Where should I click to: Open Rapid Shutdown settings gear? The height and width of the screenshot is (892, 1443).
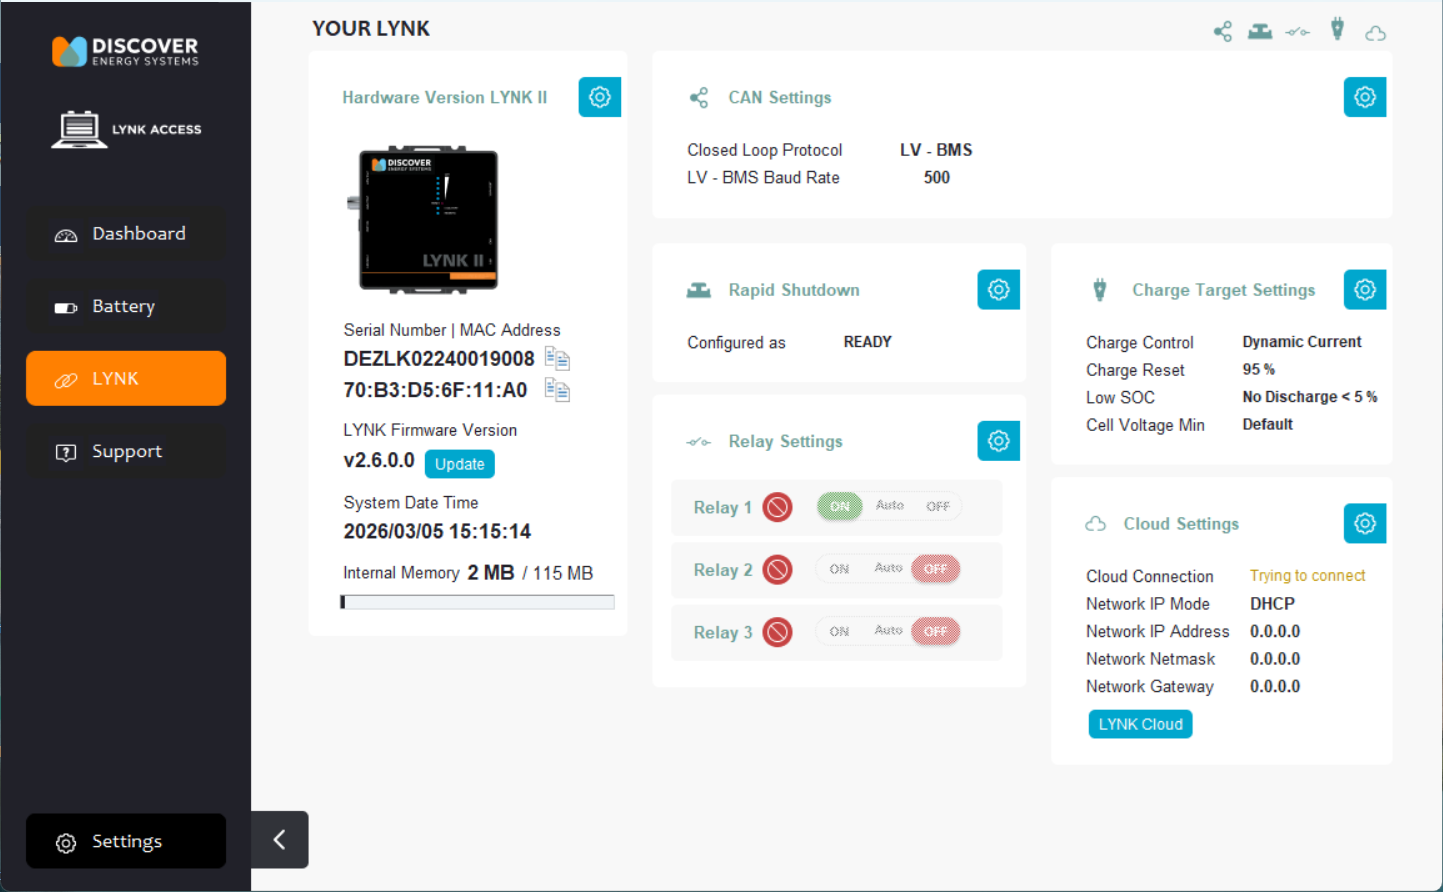[x=998, y=290]
